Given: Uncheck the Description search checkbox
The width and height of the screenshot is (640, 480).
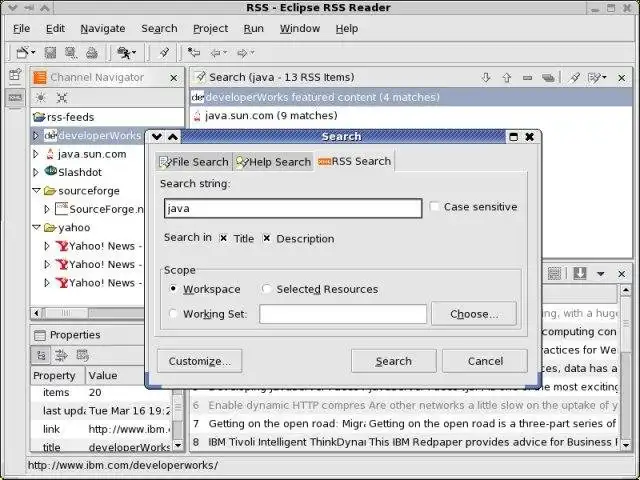Looking at the screenshot, I should (x=267, y=238).
